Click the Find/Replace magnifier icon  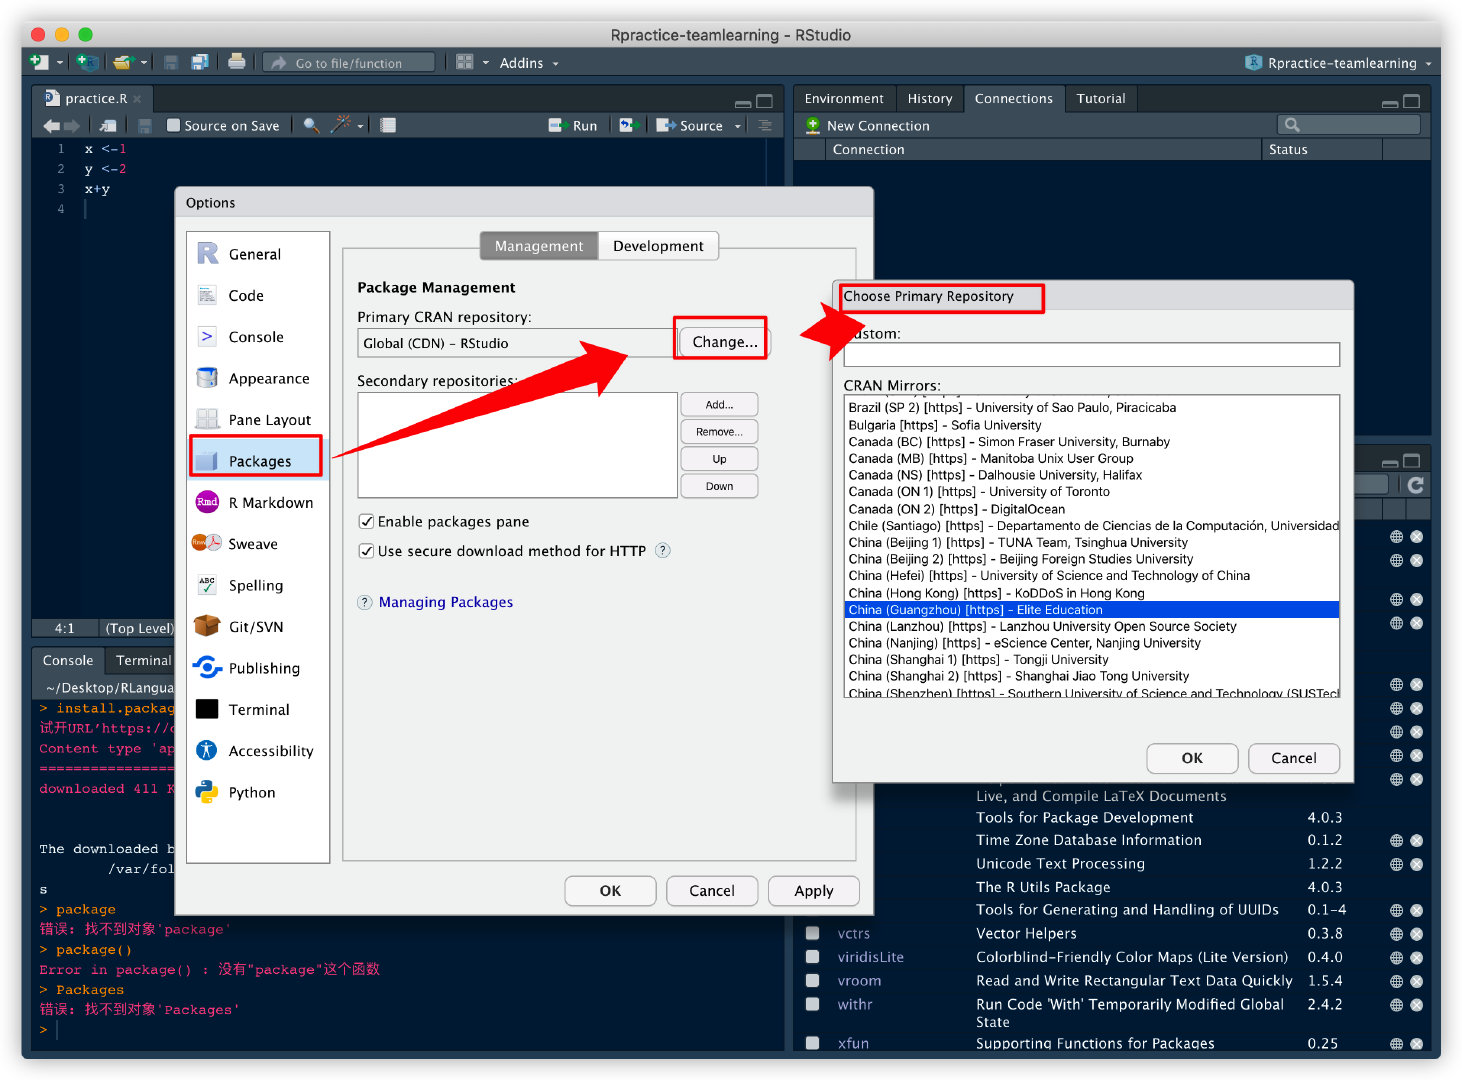click(311, 125)
